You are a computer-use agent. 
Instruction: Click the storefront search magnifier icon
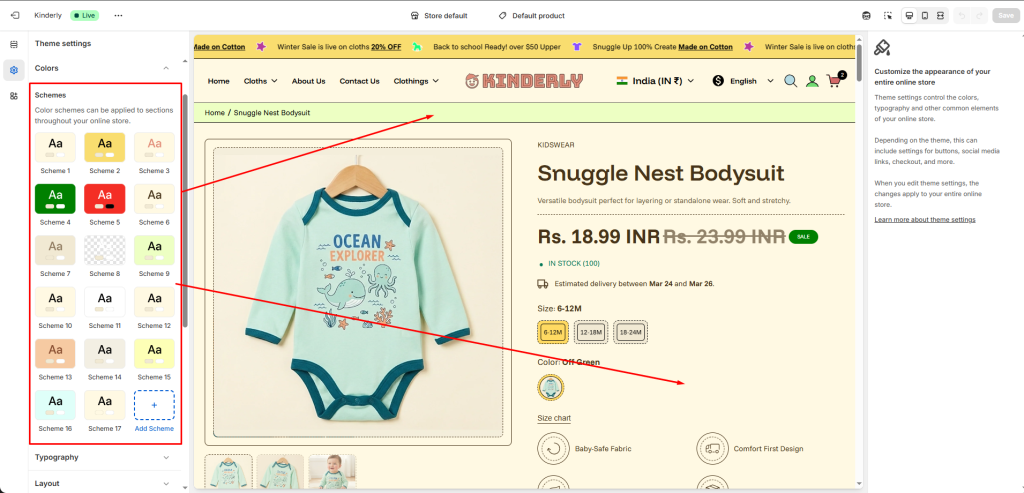[790, 81]
